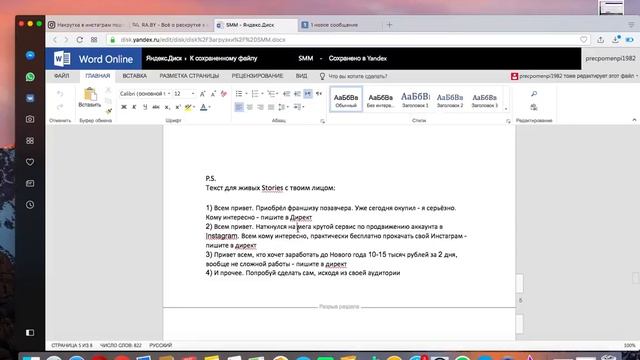Viewport: 640px width, 360px height.
Task: Open the bullet list dropdown arrow
Action: [x=246, y=94]
